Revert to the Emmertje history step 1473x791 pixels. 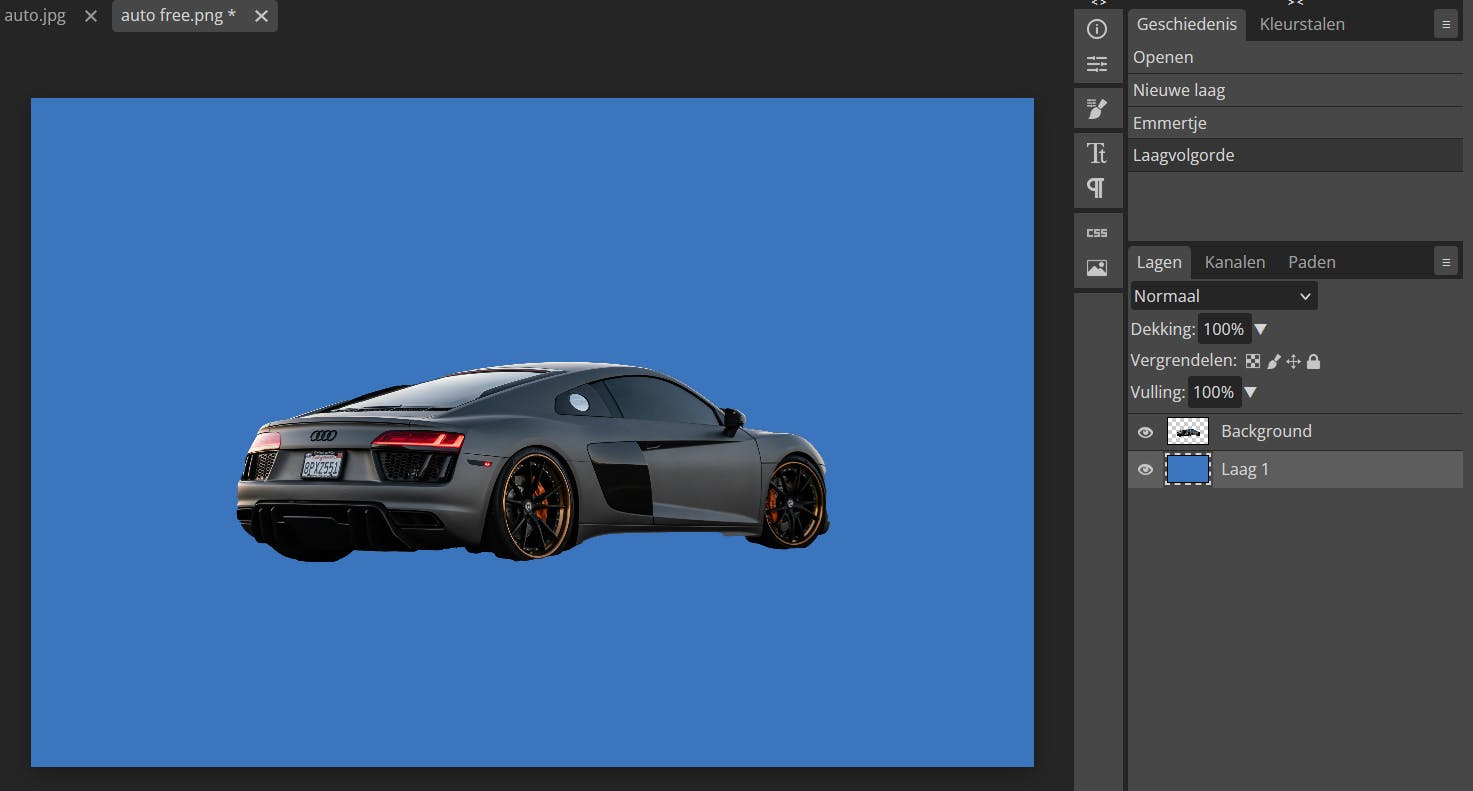point(1169,123)
